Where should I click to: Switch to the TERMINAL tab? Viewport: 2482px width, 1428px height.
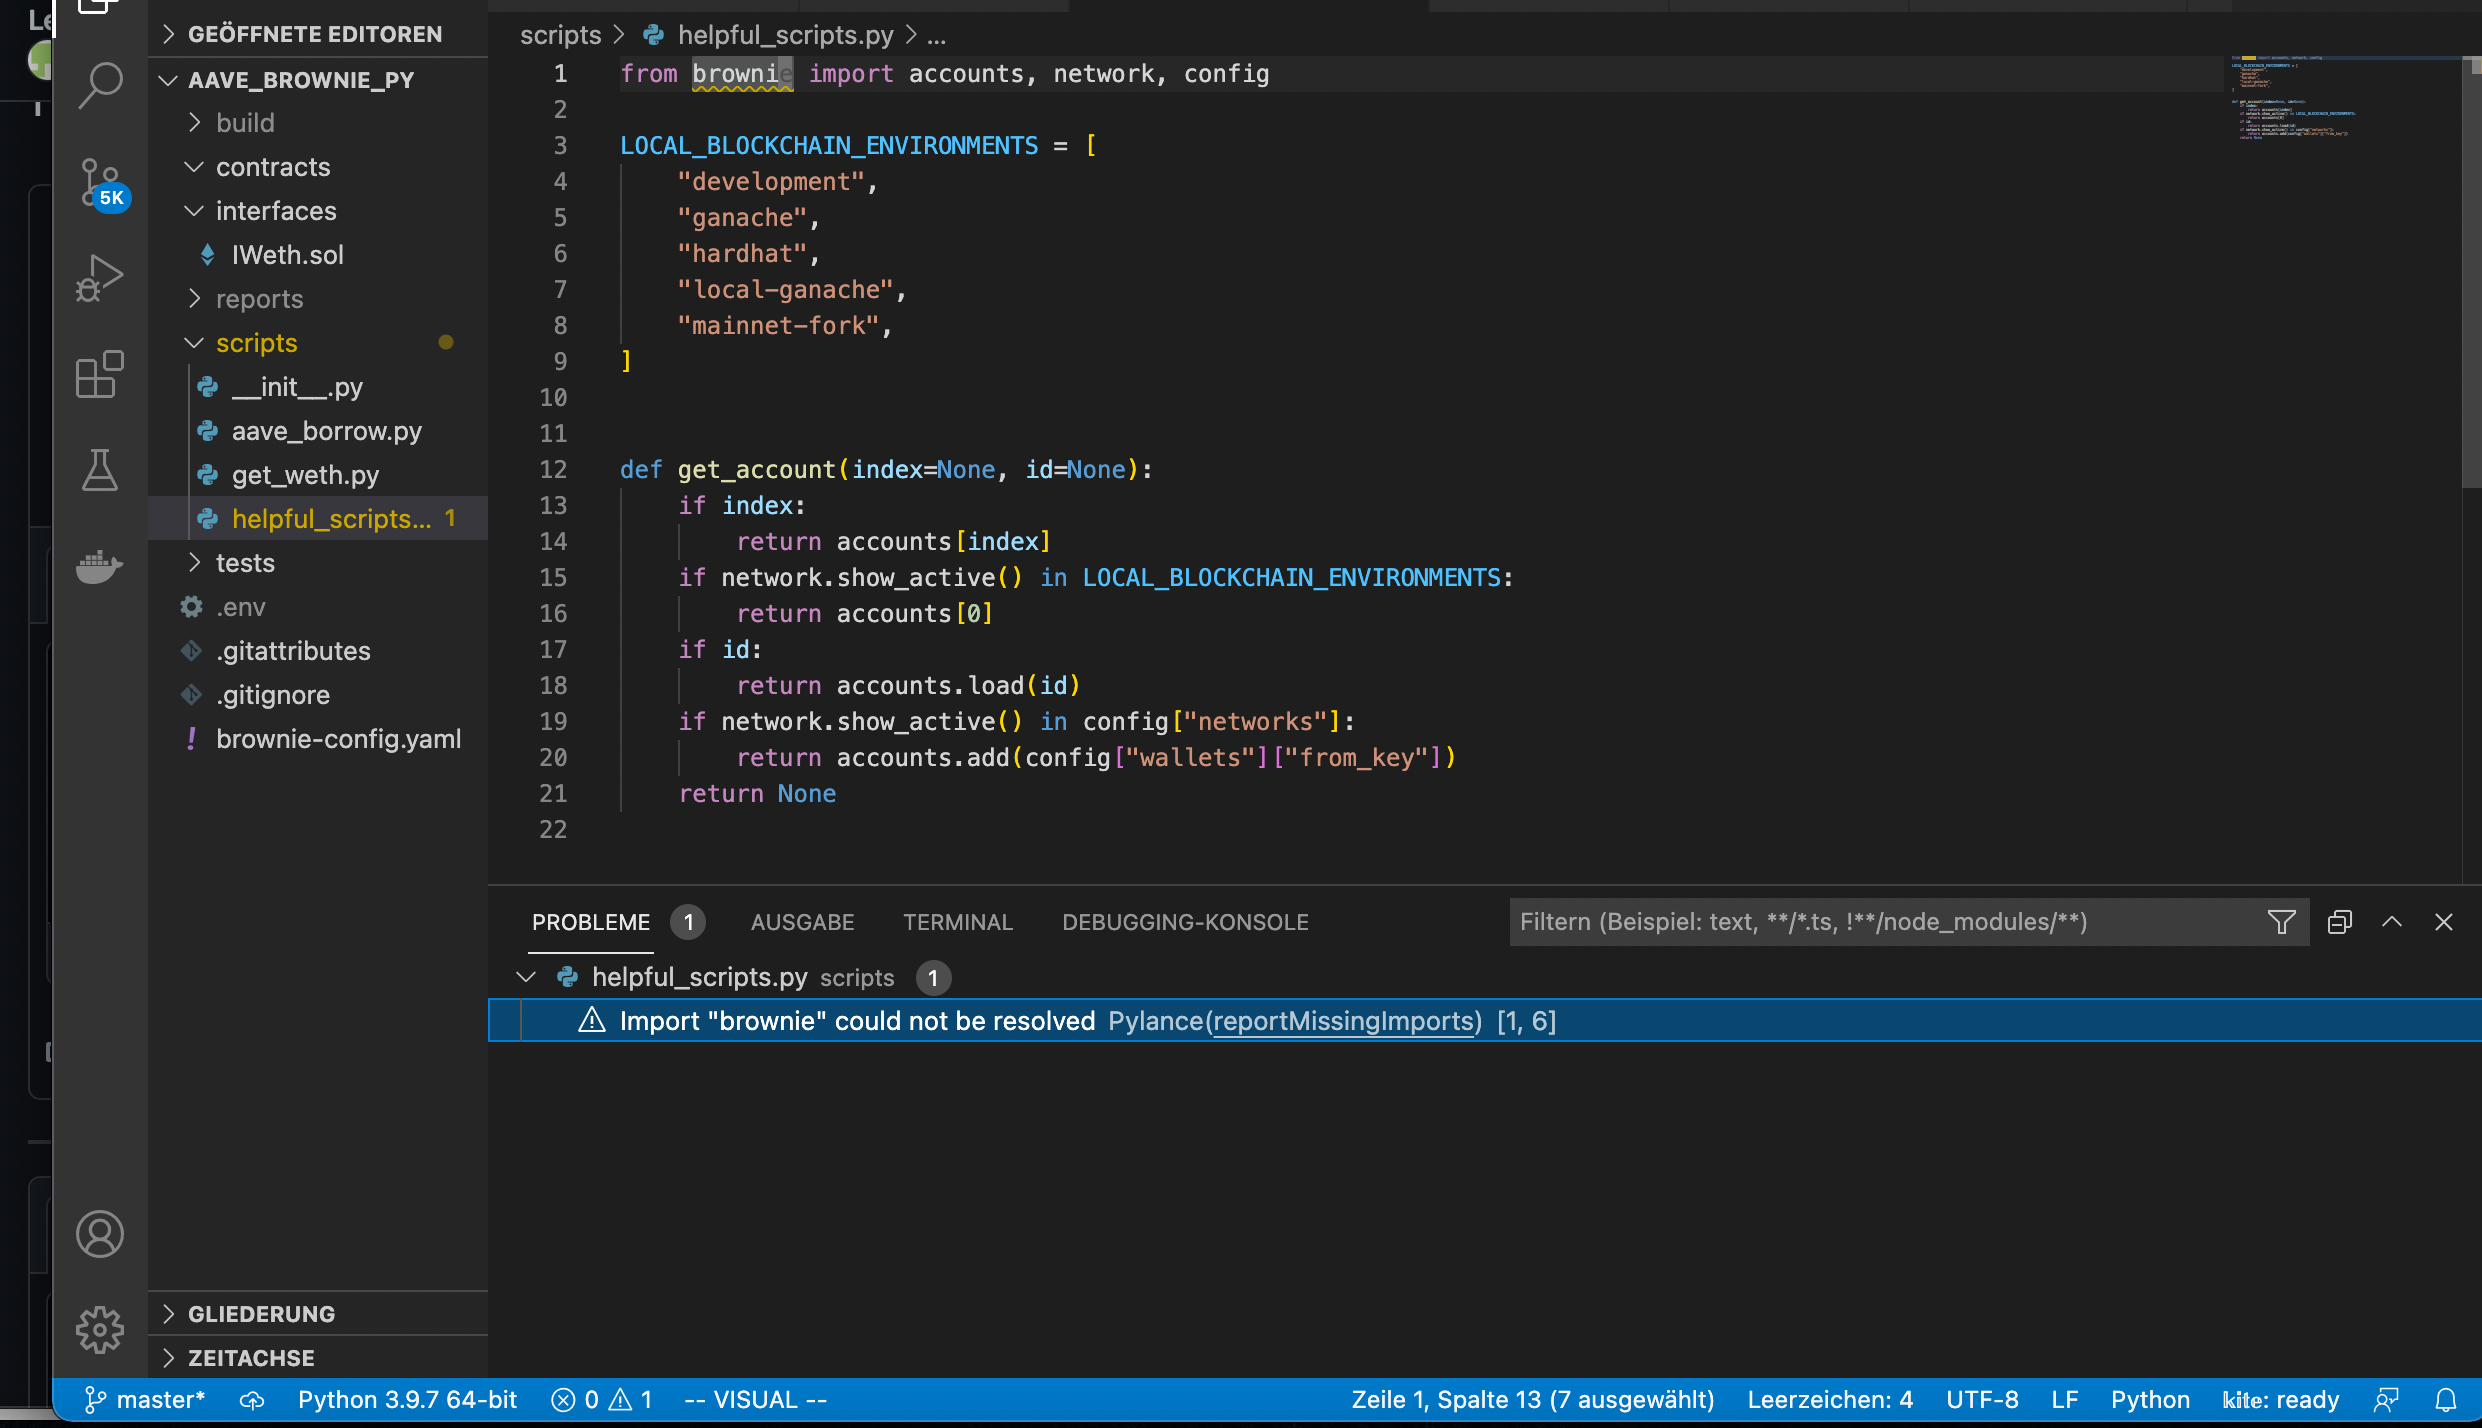958,922
